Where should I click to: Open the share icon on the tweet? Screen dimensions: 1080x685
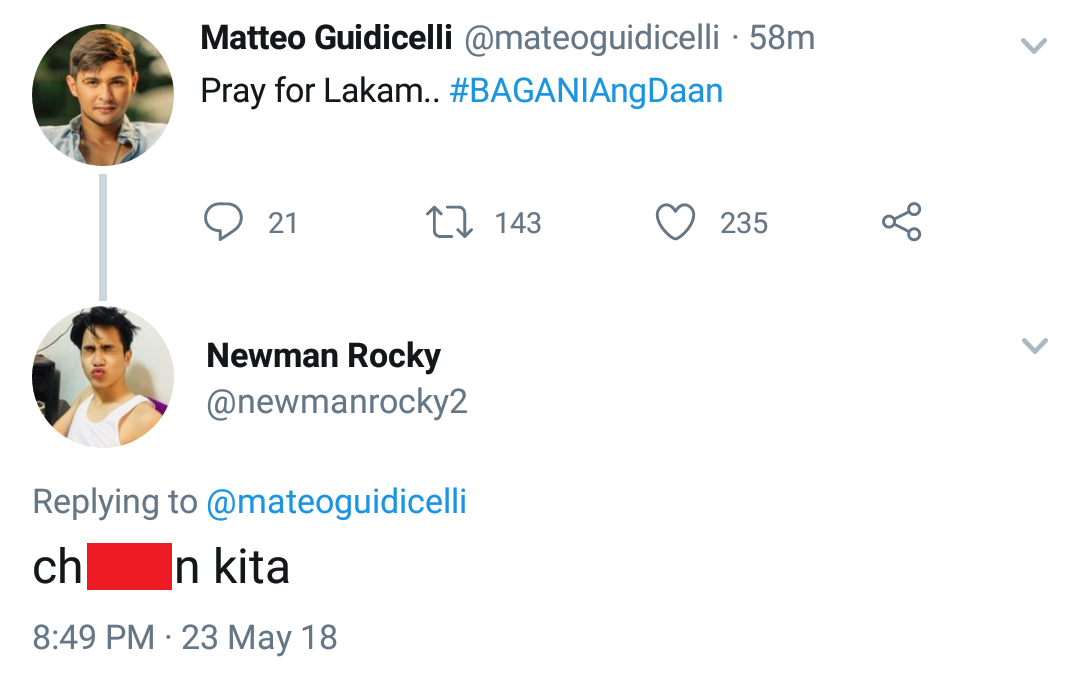click(x=901, y=222)
